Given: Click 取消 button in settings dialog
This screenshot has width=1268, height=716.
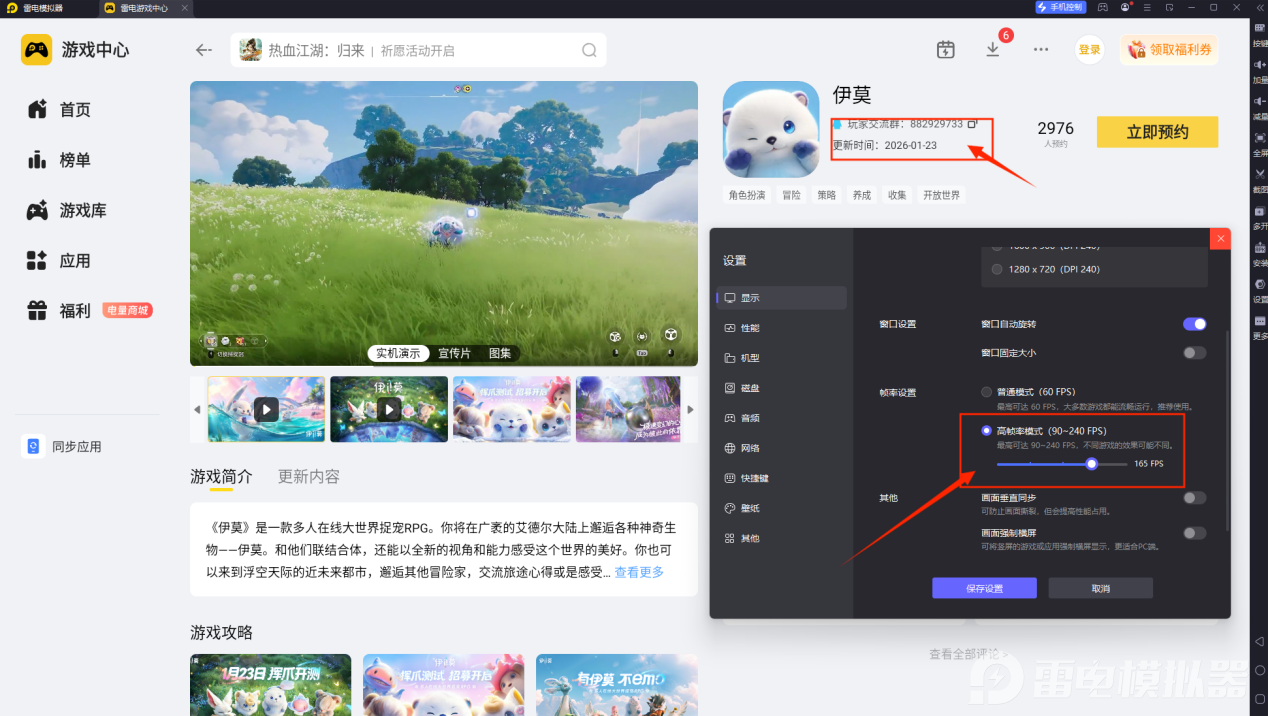Looking at the screenshot, I should pos(1101,588).
